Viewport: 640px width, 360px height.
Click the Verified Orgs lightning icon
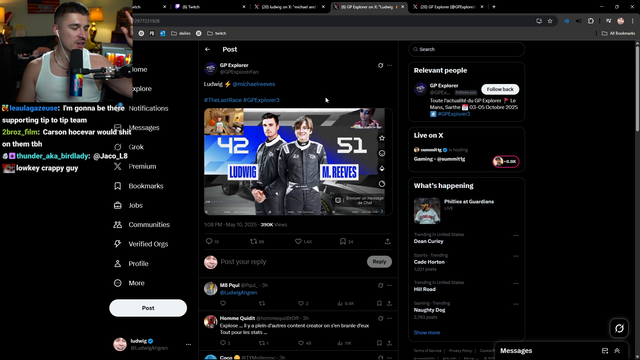[118, 244]
